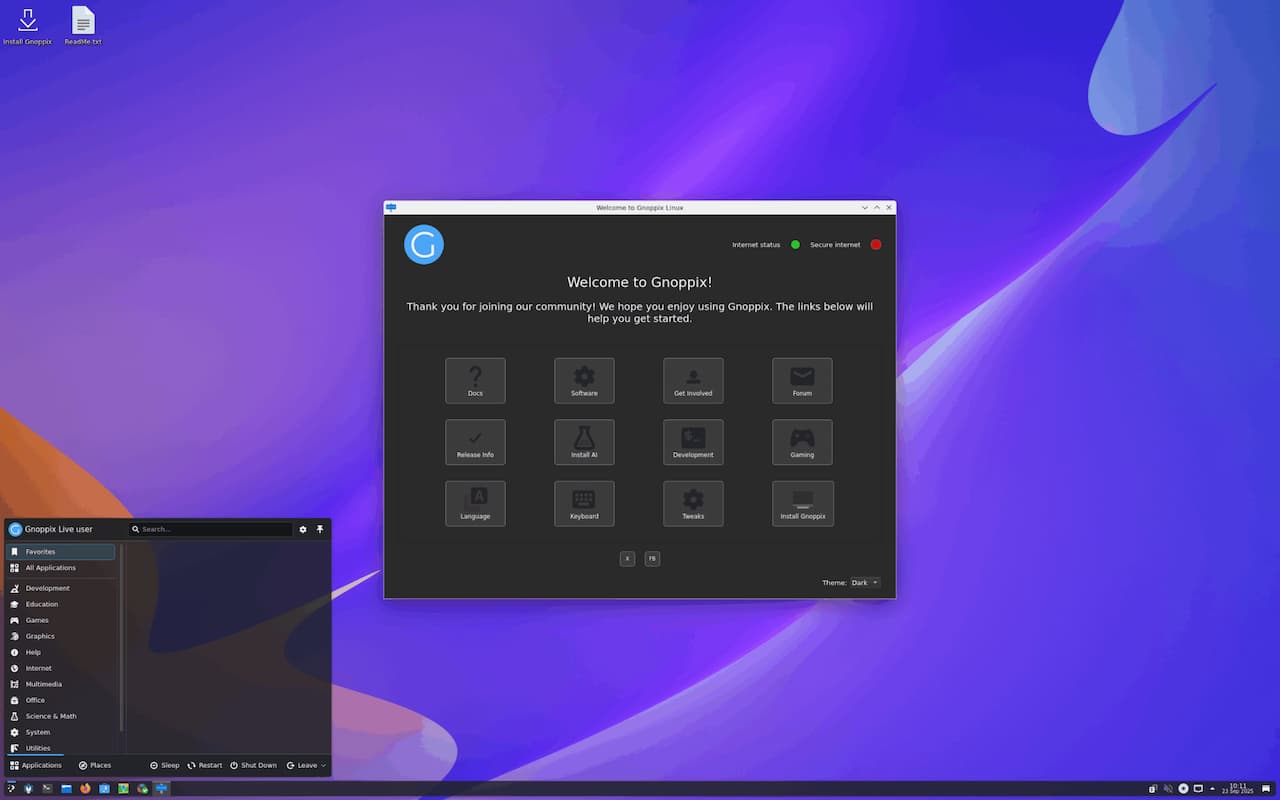Click the Keyboard layout tile

[x=584, y=503]
